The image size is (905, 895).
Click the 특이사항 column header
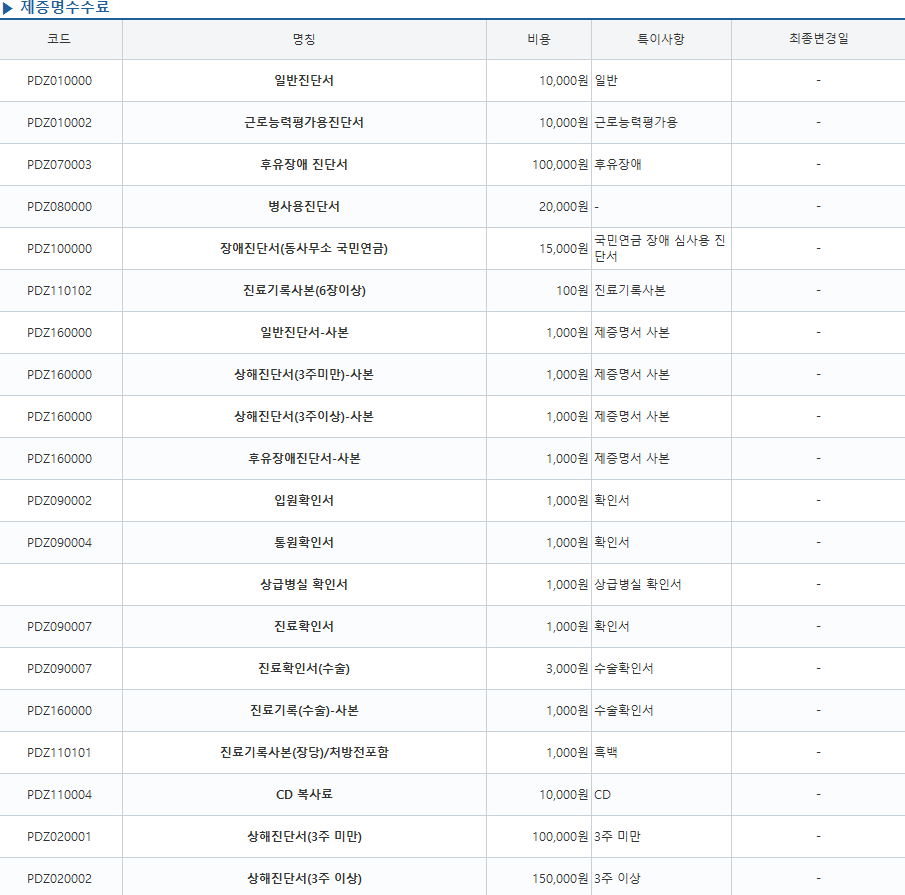click(x=661, y=39)
